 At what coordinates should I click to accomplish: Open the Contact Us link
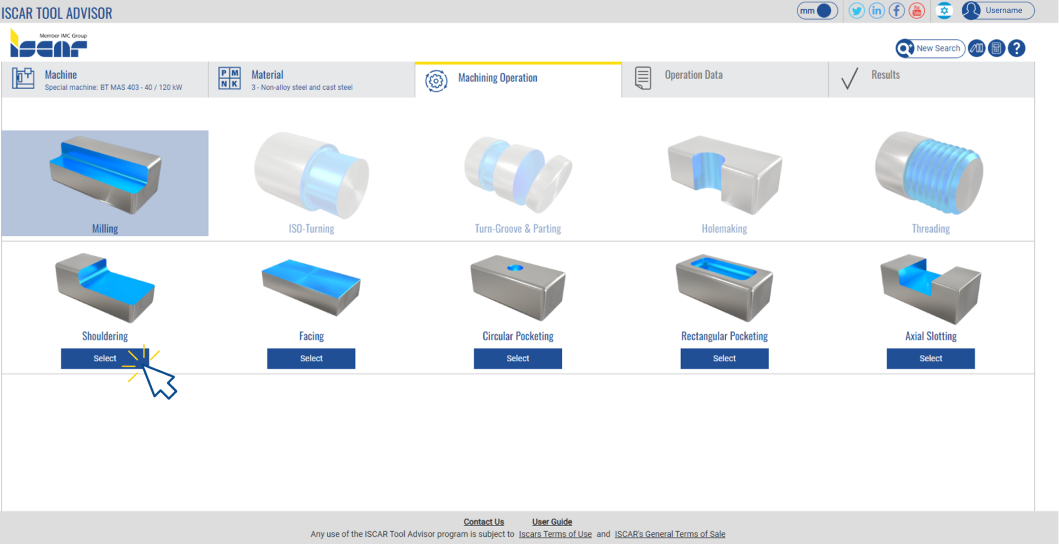484,522
